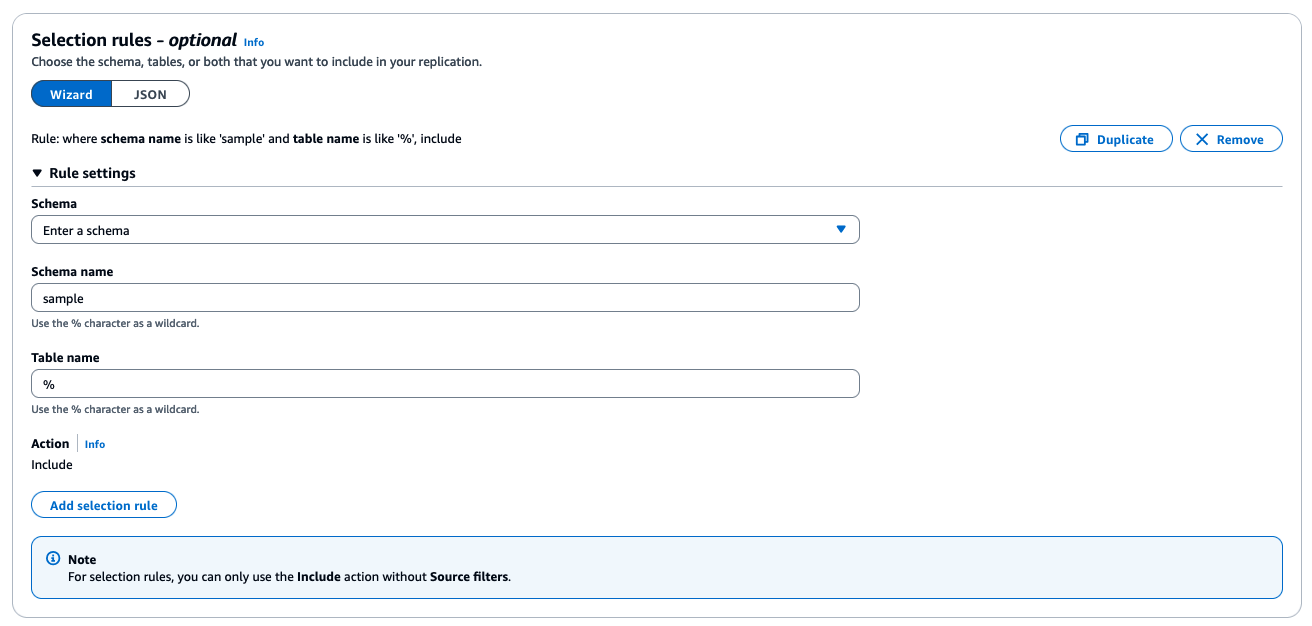Click the rule summary sentence text
The width and height of the screenshot is (1312, 626).
click(x=246, y=139)
